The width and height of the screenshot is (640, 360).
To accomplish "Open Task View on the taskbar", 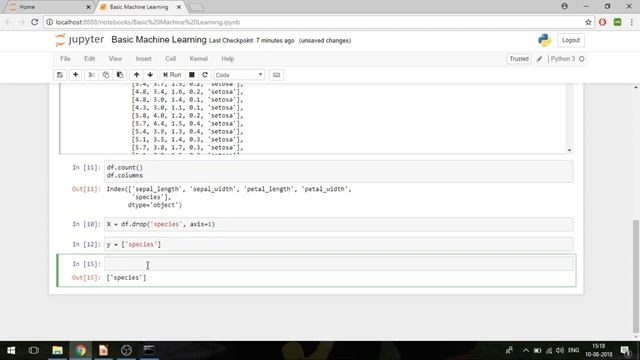I will point(34,350).
